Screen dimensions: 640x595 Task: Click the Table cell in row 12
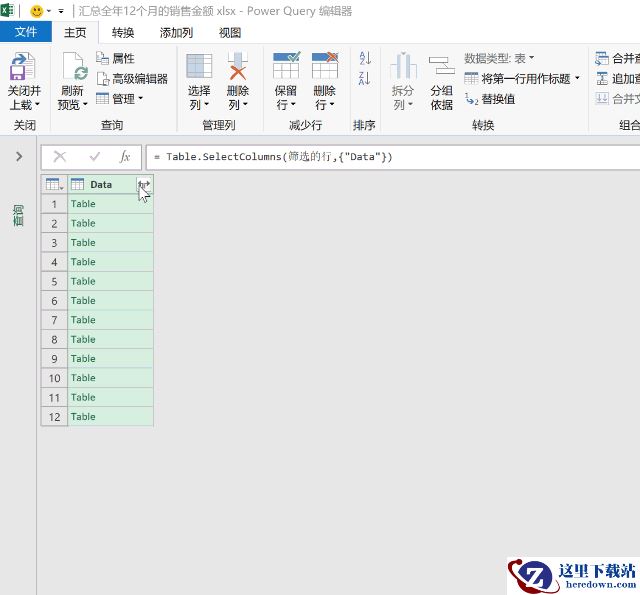click(x=111, y=417)
